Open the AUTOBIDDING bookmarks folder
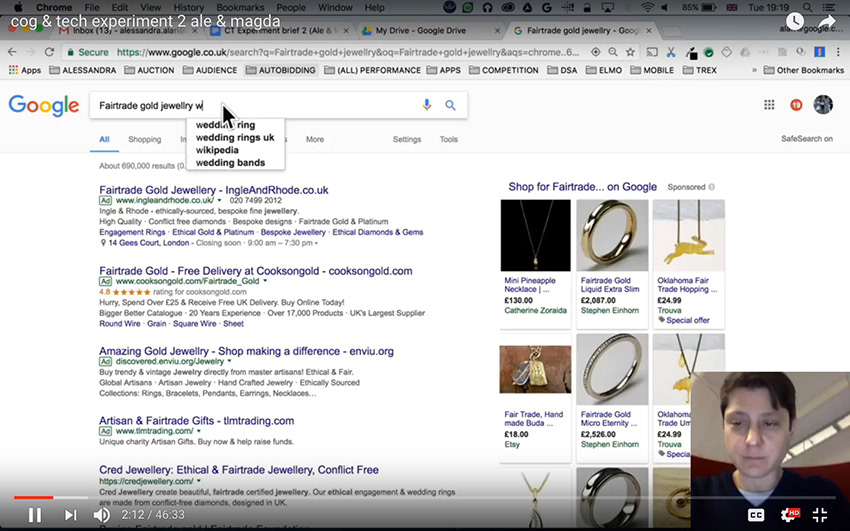 (x=280, y=70)
